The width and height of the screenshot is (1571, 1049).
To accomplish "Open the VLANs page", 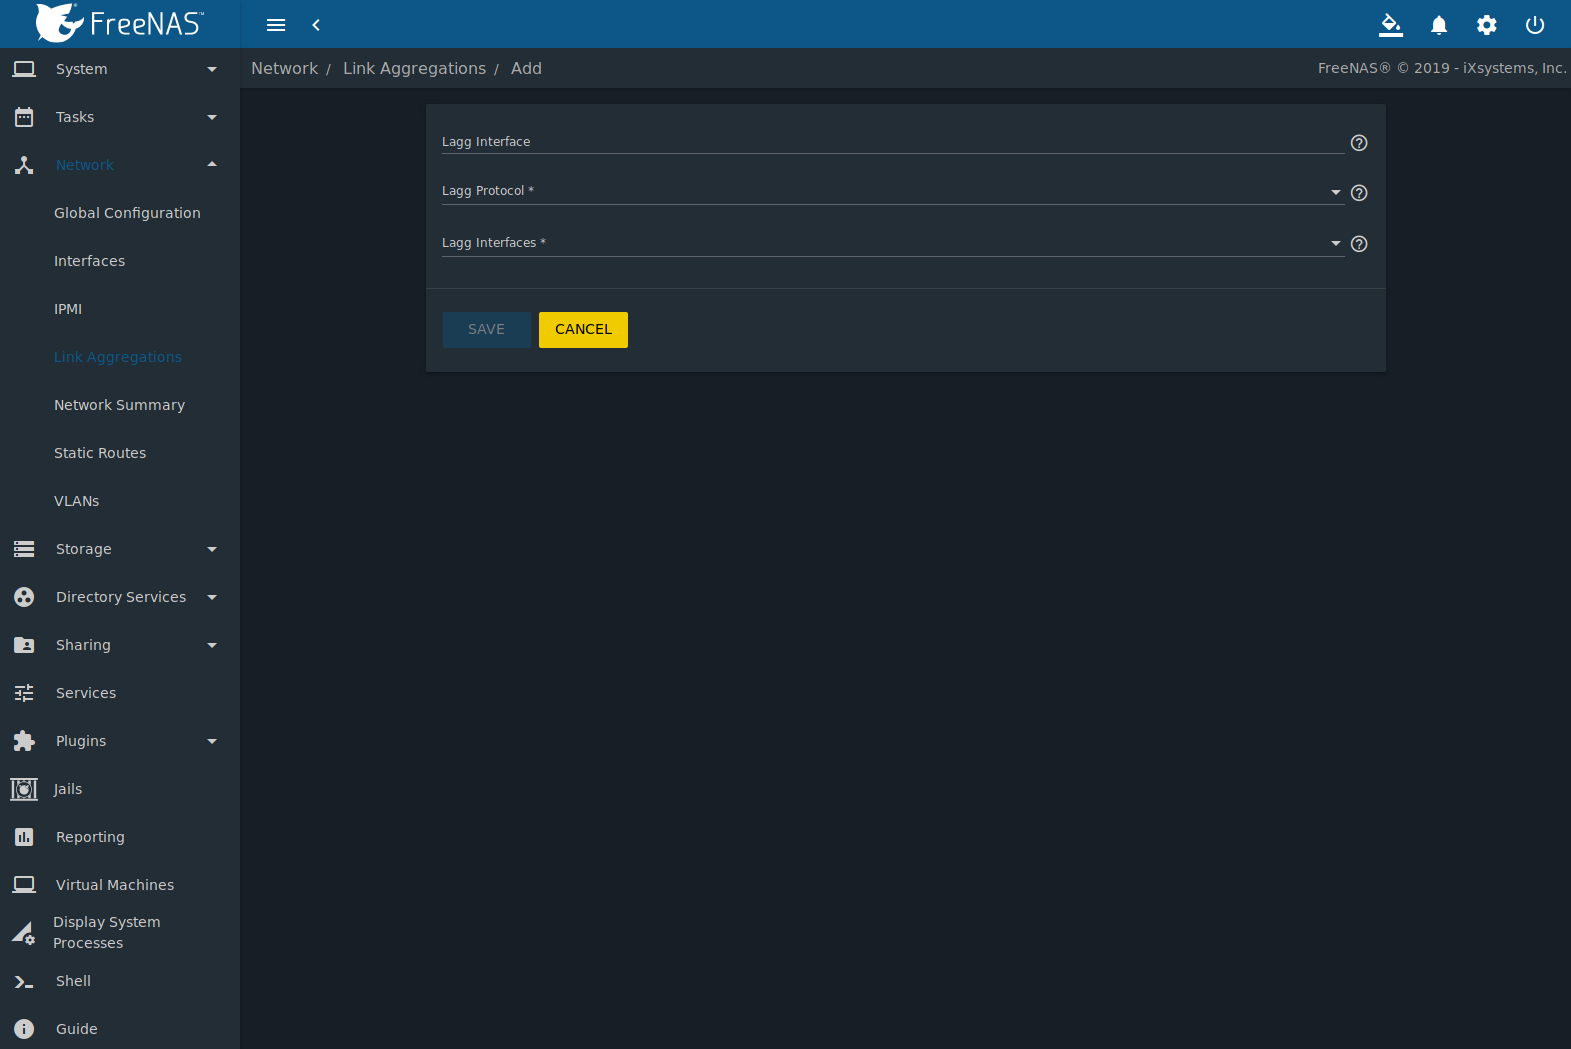I will [x=77, y=501].
